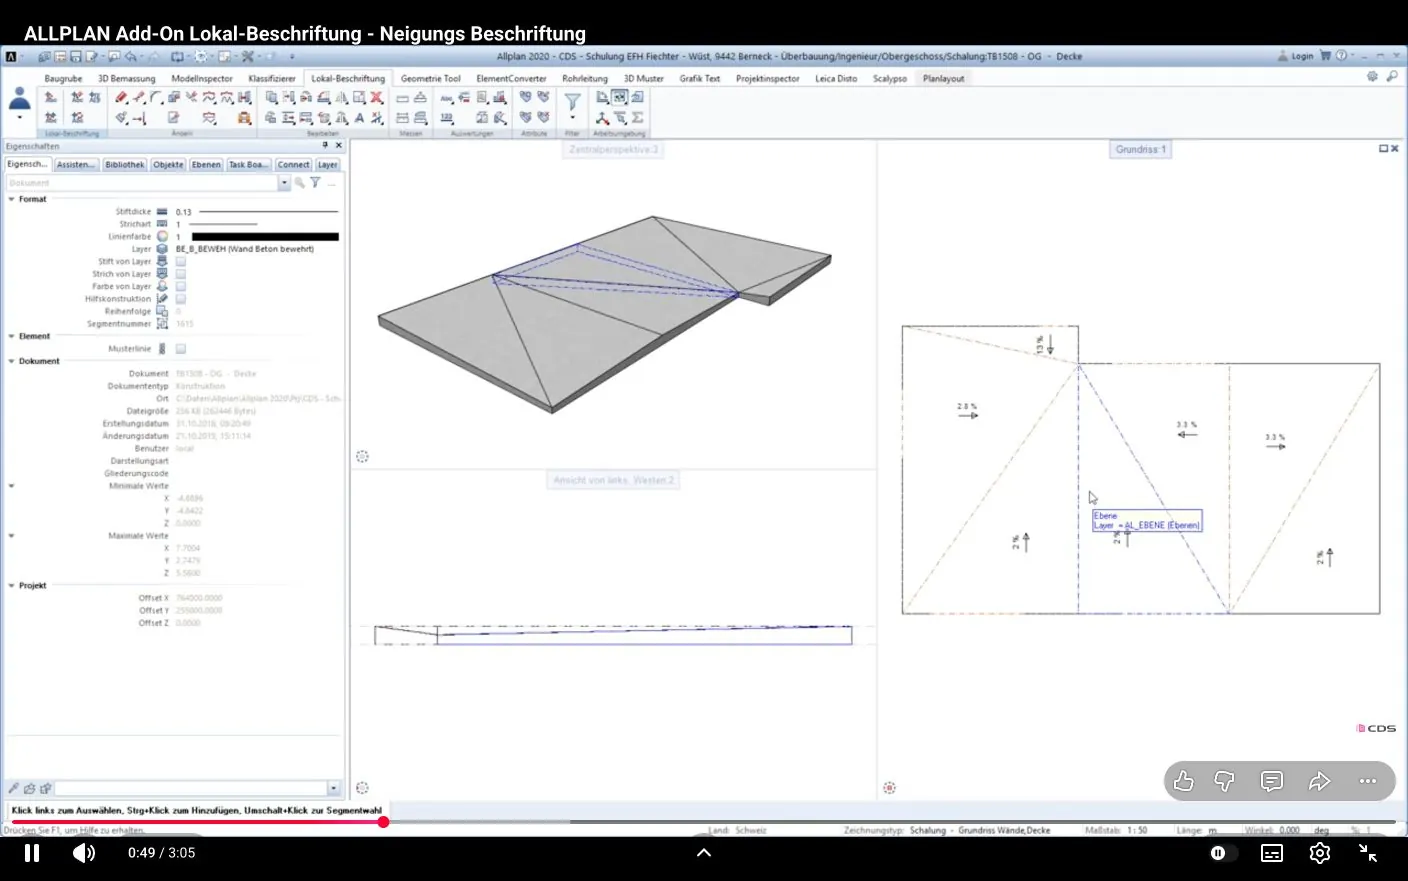Open the comments speech bubble icon
Viewport: 1408px width, 881px height.
[x=1272, y=781]
